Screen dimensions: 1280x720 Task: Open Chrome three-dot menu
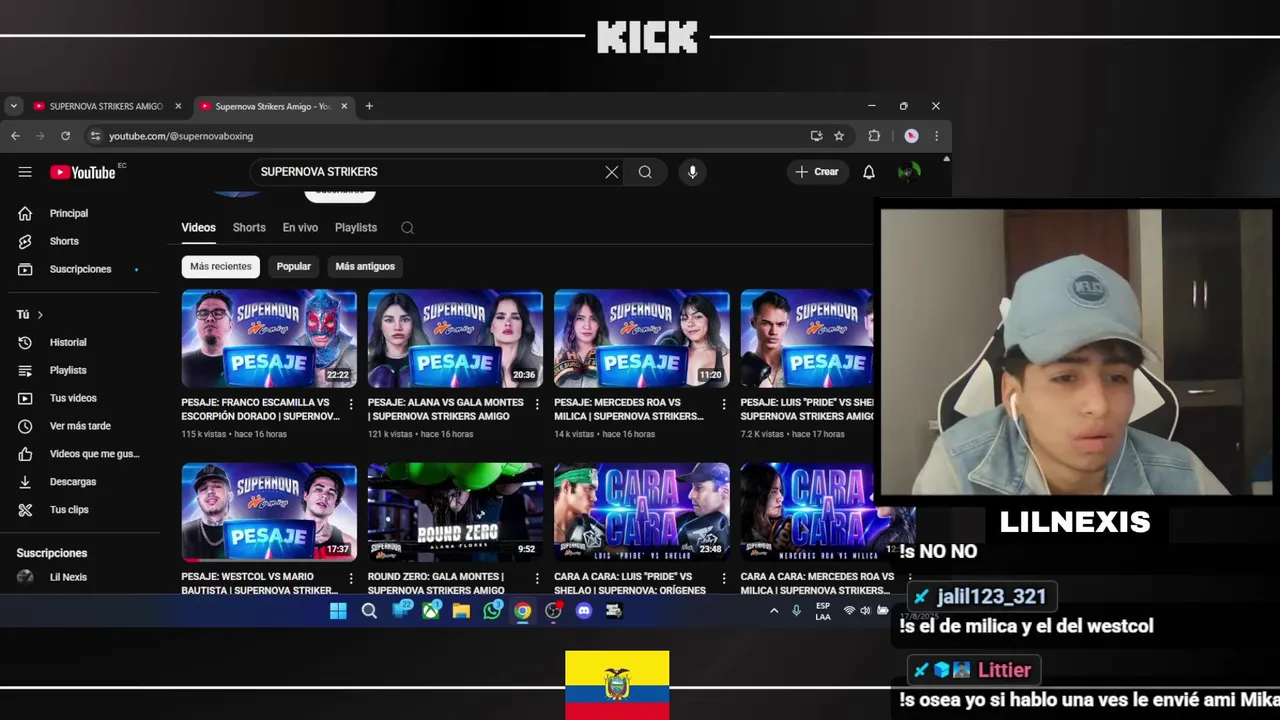[x=936, y=136]
